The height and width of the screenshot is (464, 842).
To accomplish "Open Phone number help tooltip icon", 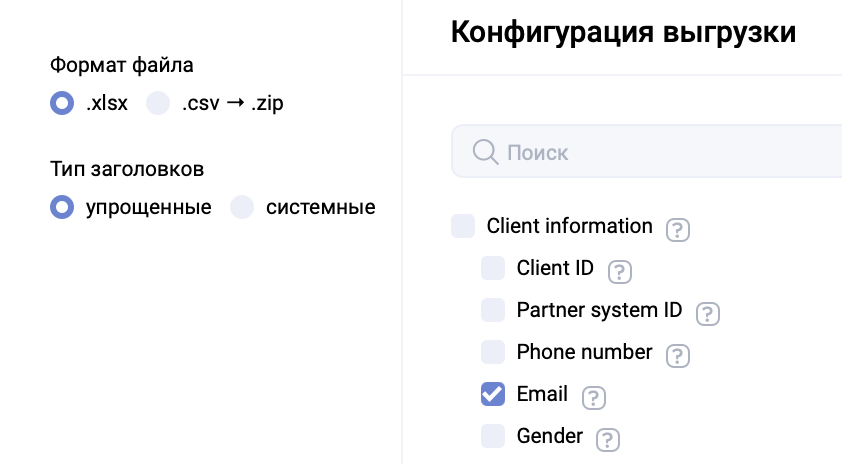I will 678,356.
